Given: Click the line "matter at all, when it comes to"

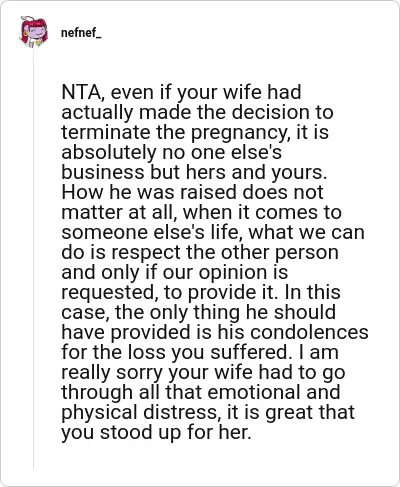Looking at the screenshot, I should coord(201,212).
